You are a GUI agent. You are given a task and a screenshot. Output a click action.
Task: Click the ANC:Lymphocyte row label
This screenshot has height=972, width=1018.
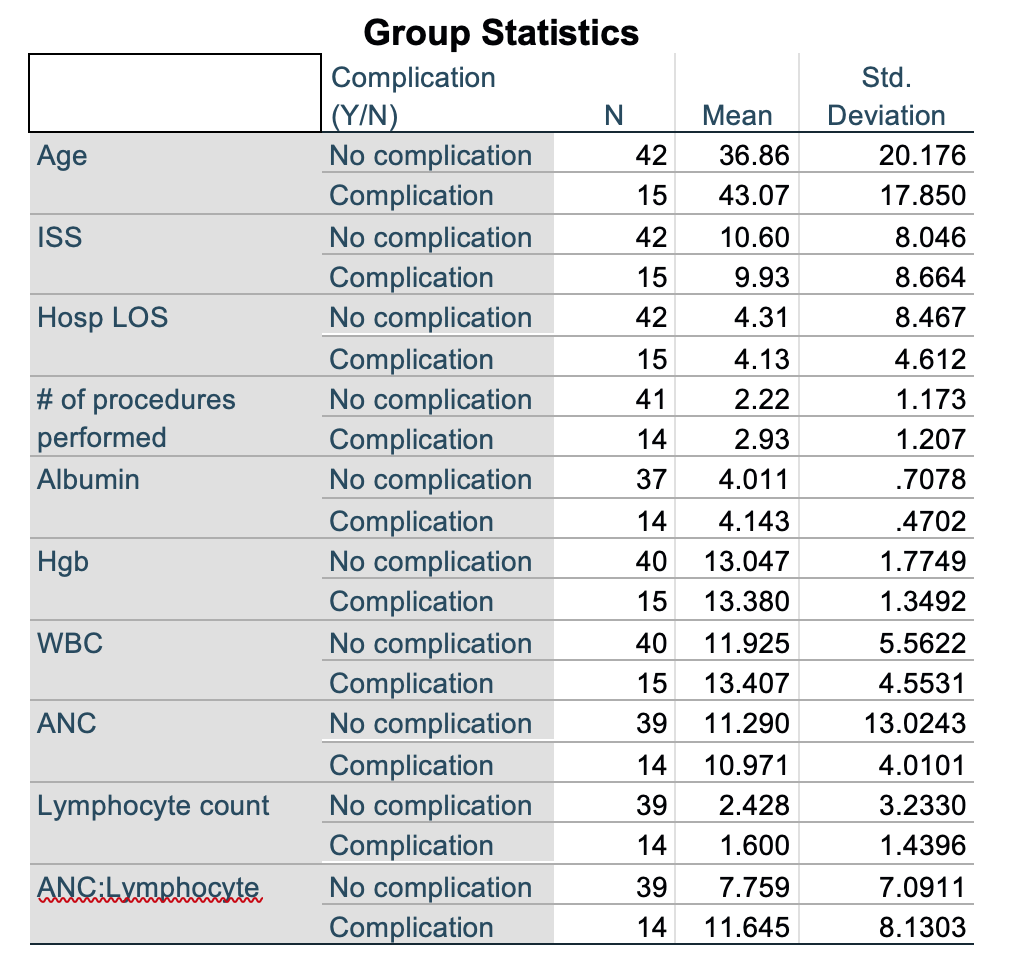pyautogui.click(x=148, y=887)
